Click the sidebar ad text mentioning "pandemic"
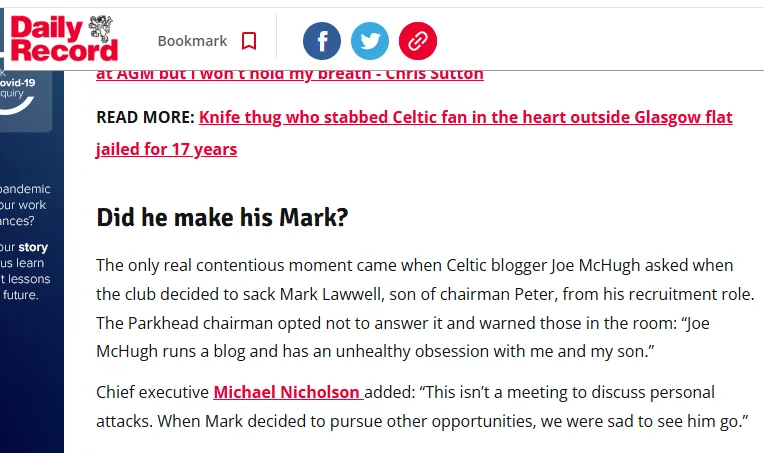This screenshot has width=764, height=453. pos(26,189)
